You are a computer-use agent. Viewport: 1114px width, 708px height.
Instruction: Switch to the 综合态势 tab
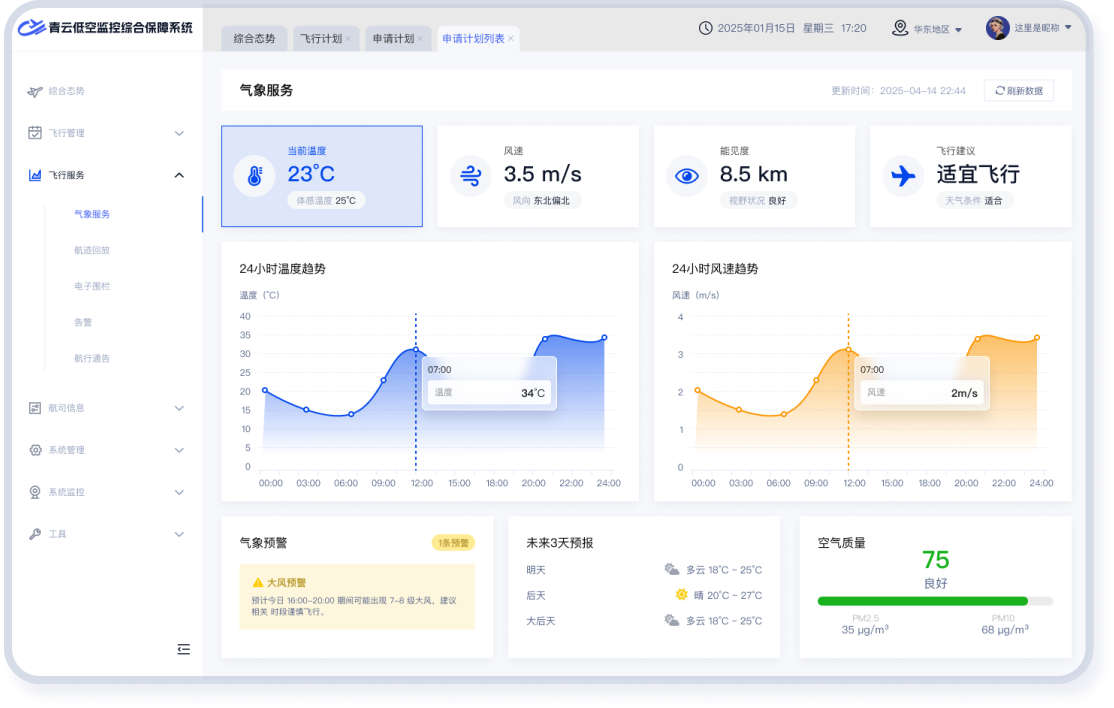tap(253, 39)
